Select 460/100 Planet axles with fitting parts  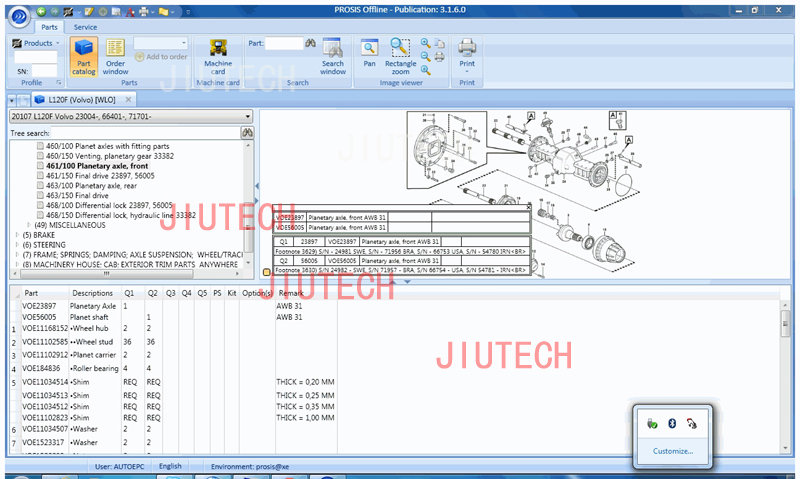click(x=107, y=146)
